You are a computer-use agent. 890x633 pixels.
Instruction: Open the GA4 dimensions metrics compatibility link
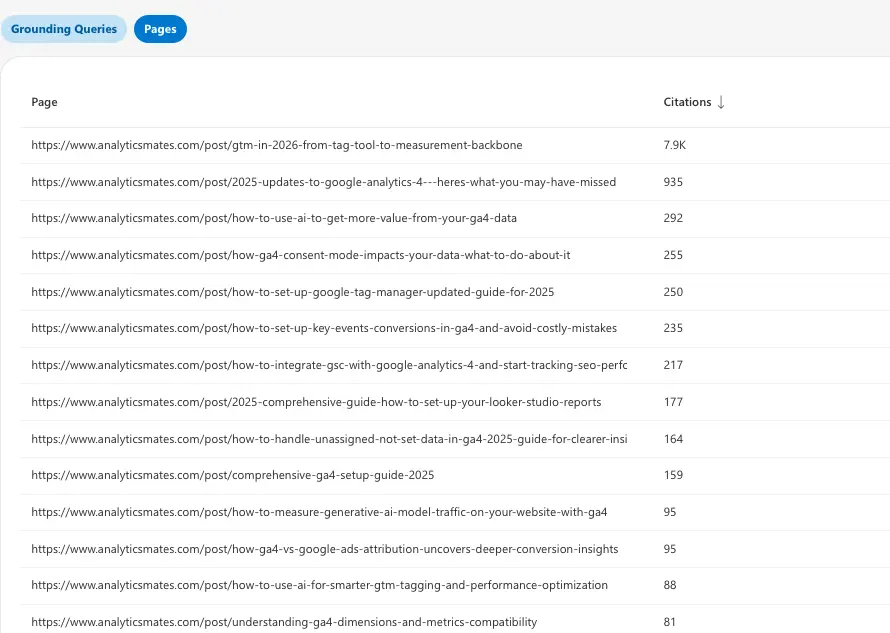pos(285,621)
